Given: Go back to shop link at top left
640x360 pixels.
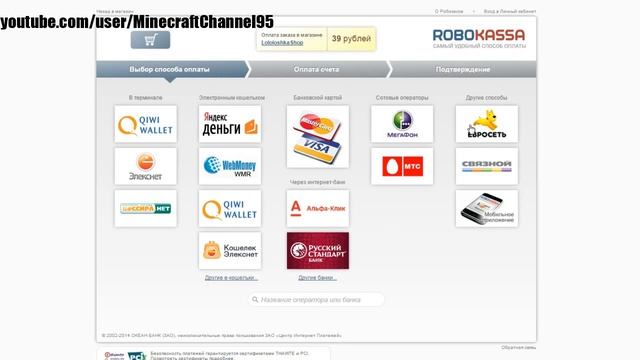Looking at the screenshot, I should click(115, 11).
